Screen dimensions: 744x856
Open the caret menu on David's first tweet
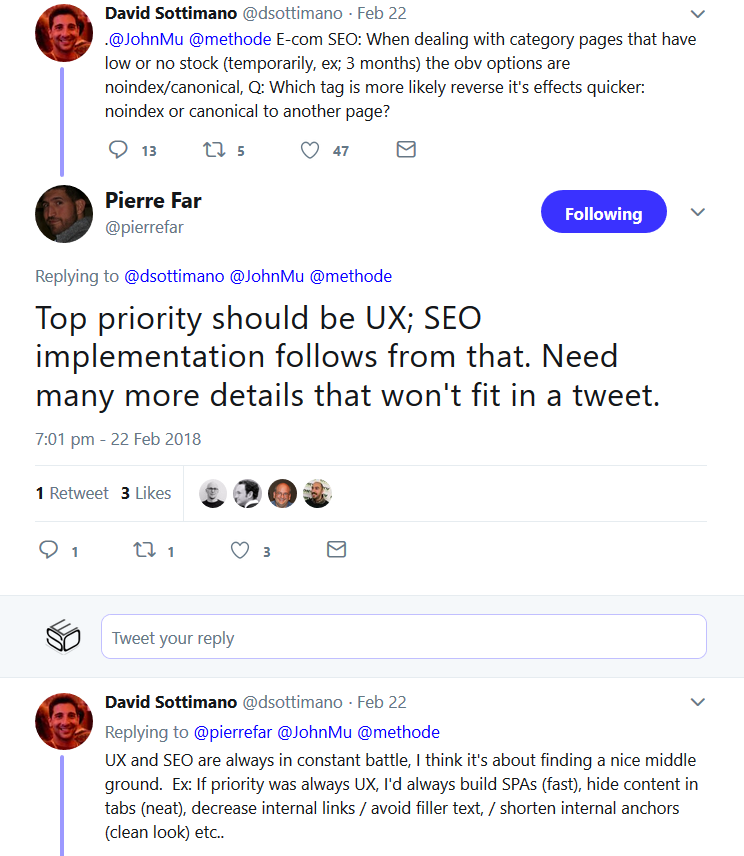pos(697,14)
